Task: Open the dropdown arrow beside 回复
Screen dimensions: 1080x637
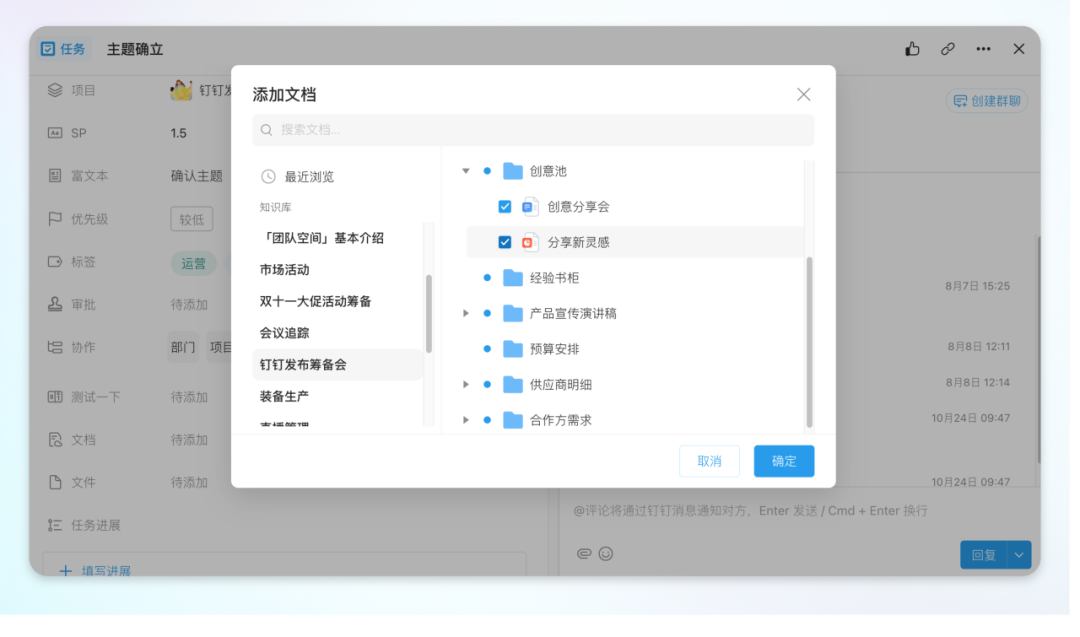Action: pyautogui.click(x=1019, y=554)
